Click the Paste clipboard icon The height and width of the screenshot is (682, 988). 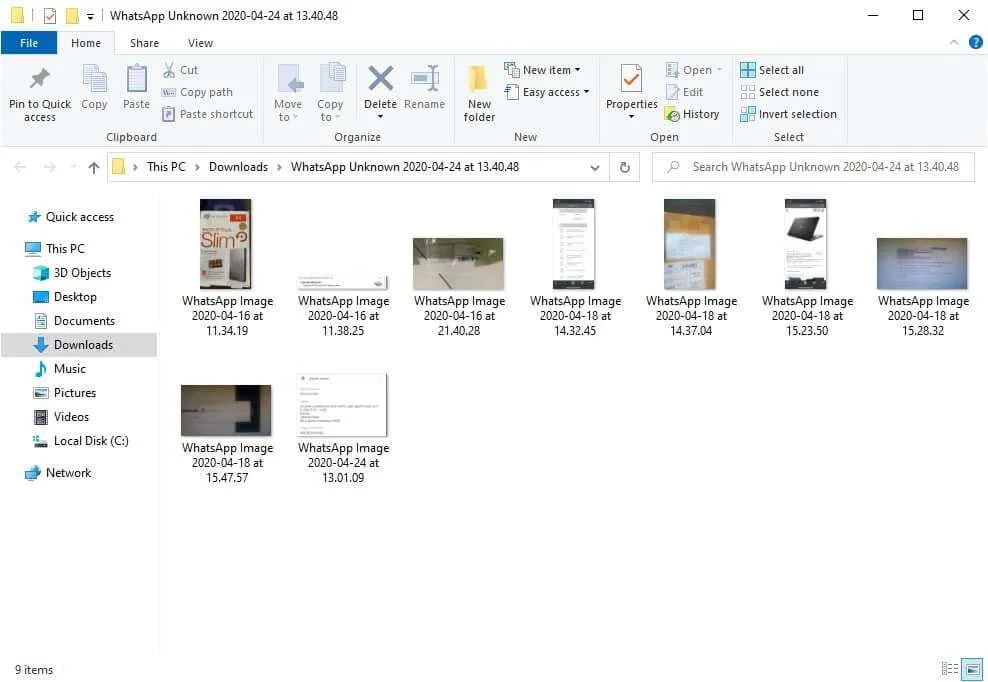[x=136, y=79]
